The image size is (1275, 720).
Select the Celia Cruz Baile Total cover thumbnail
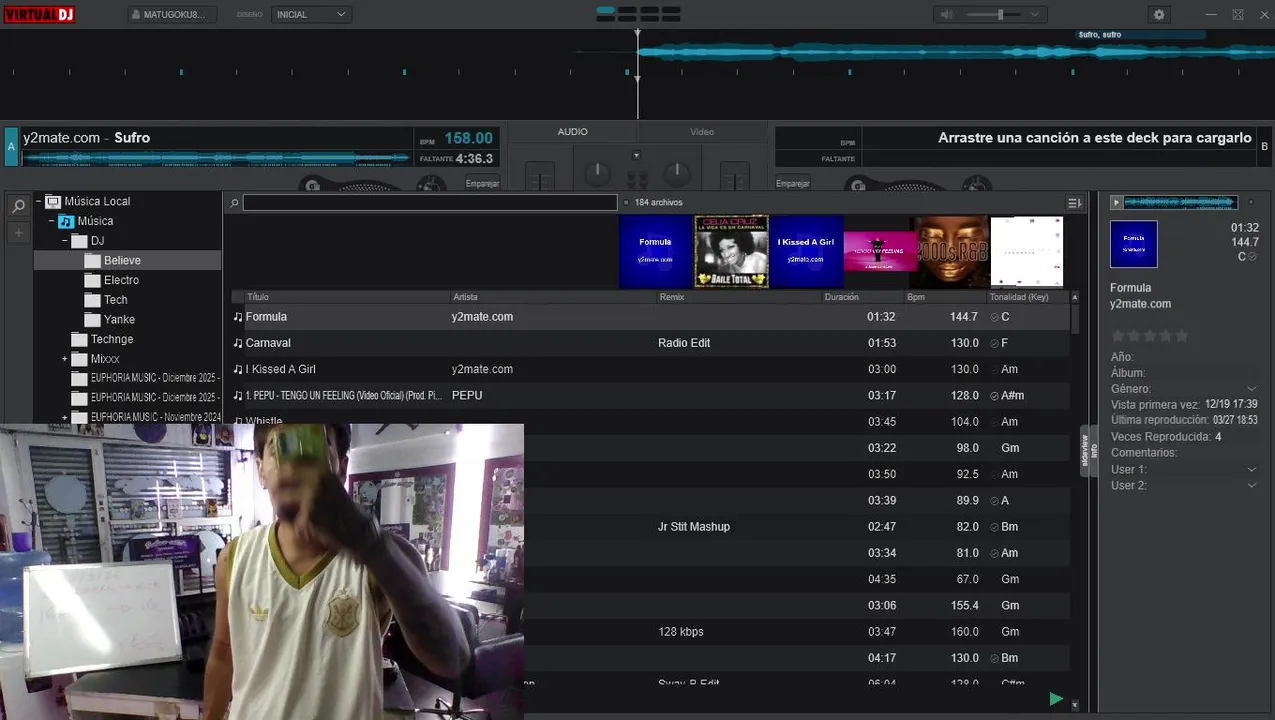[731, 252]
